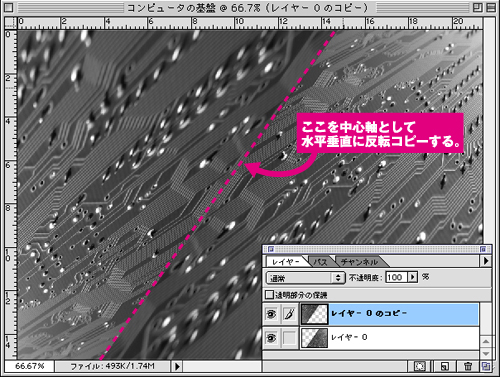Click the palette resize corner icon
This screenshot has width=500, height=377.
click(486, 366)
